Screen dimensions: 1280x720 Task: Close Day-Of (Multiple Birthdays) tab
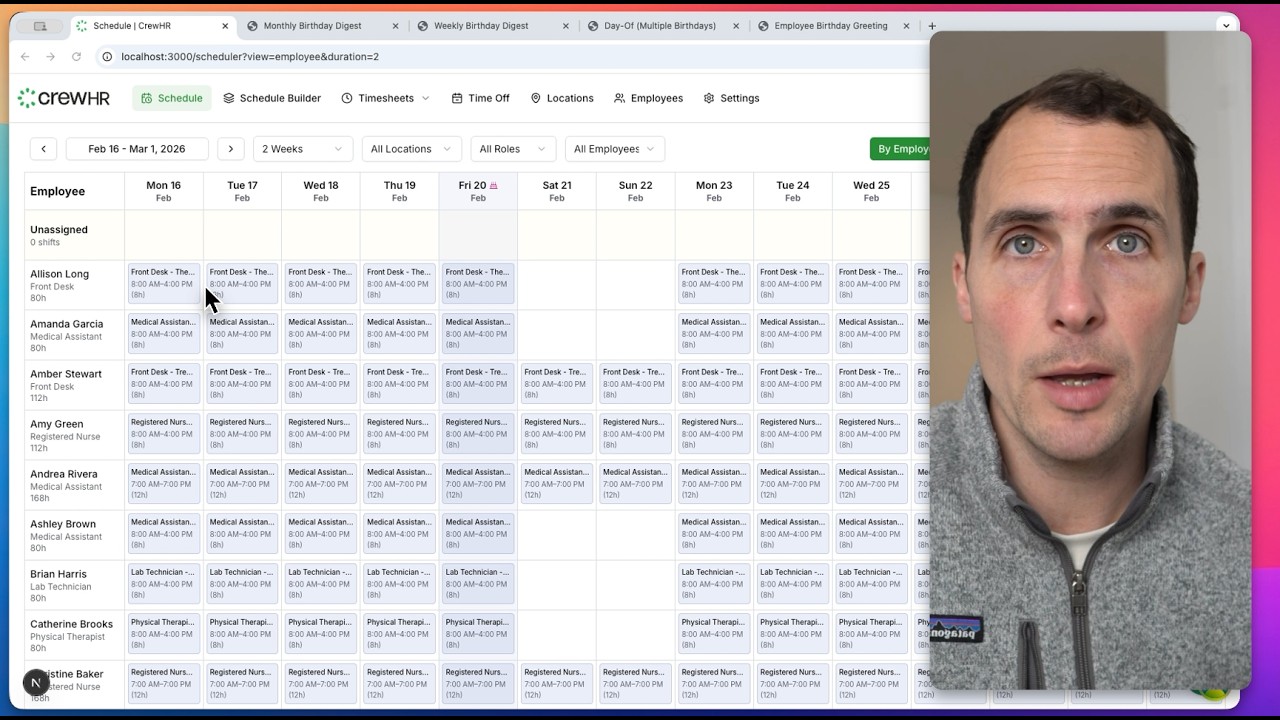coord(738,26)
